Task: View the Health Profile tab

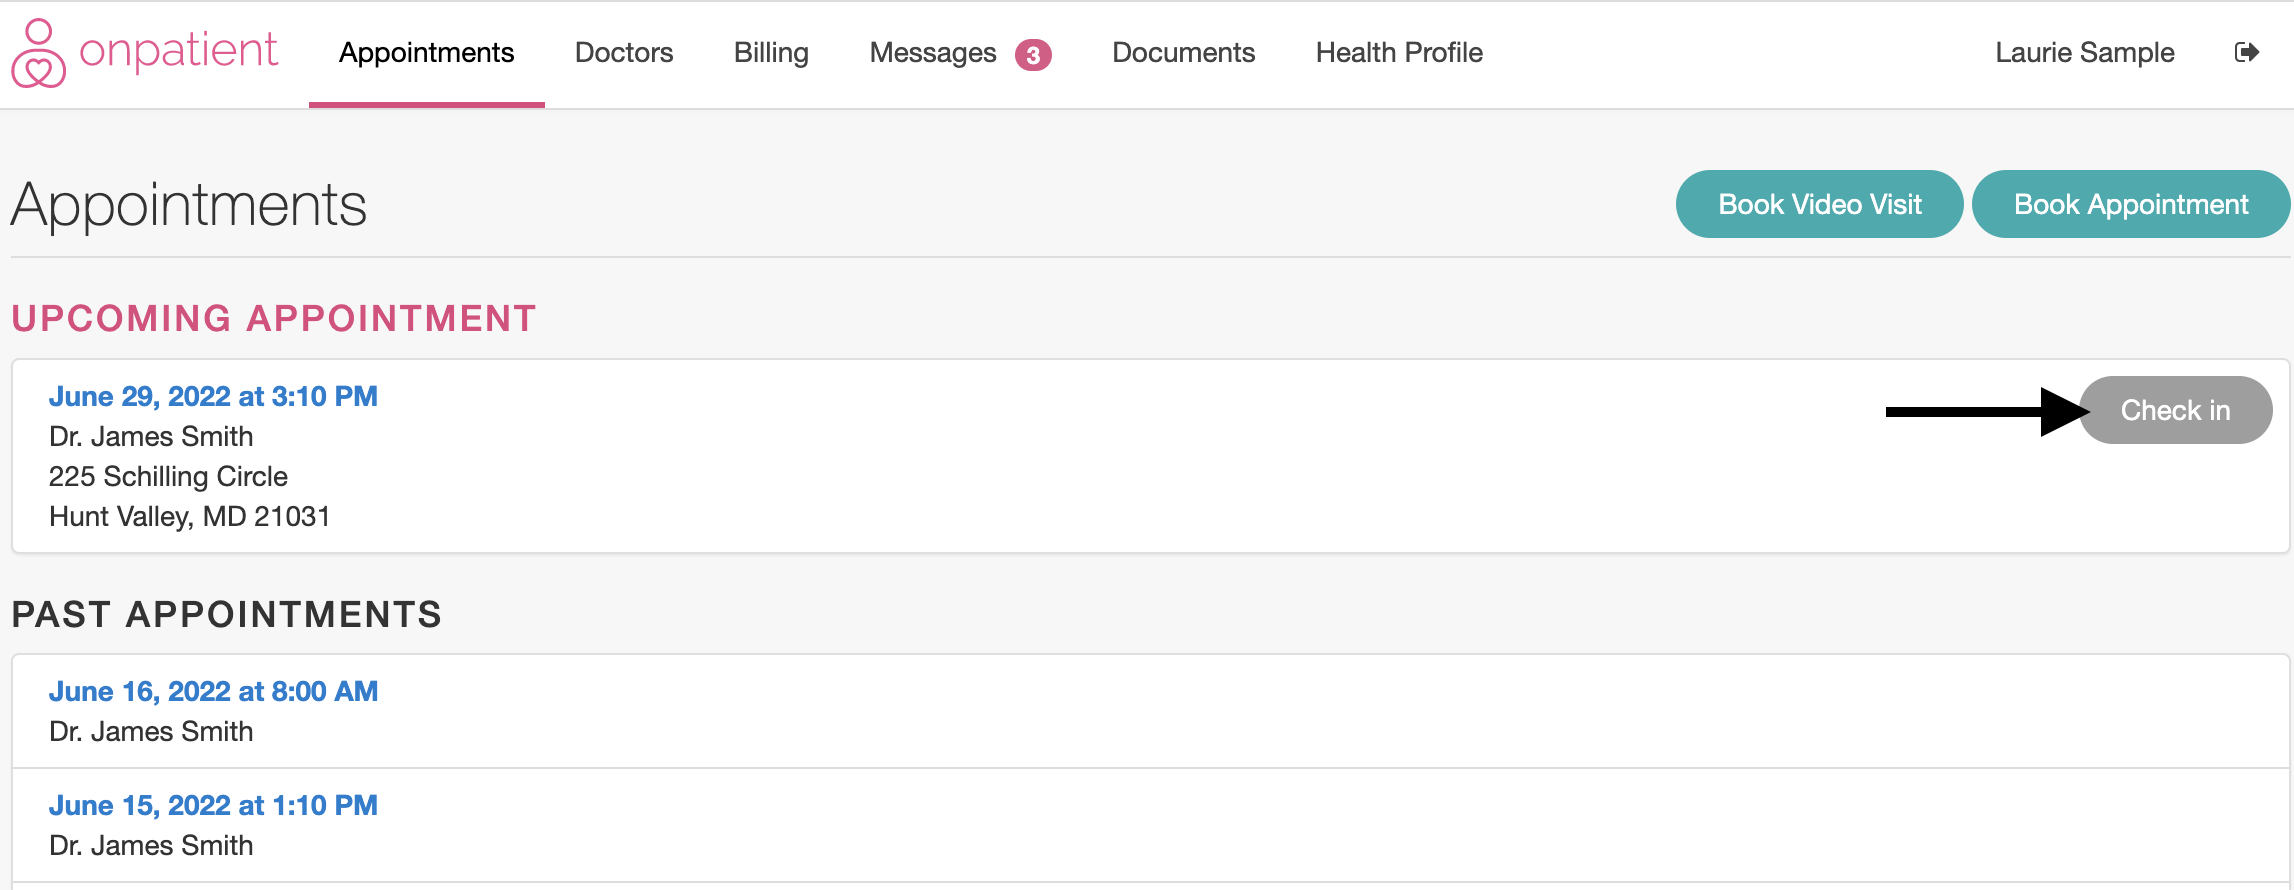Action: pos(1399,53)
